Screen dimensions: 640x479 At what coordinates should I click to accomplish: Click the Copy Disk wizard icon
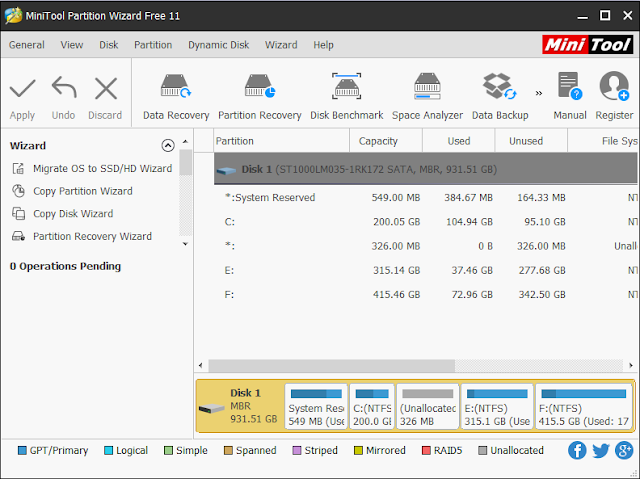(x=18, y=214)
